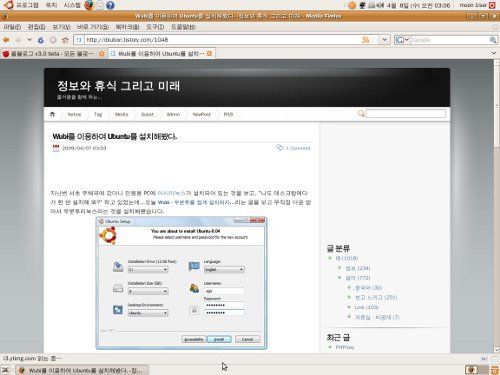500x375 pixels.
Task: Open the blue help icon in top panel
Action: [x=110, y=5]
